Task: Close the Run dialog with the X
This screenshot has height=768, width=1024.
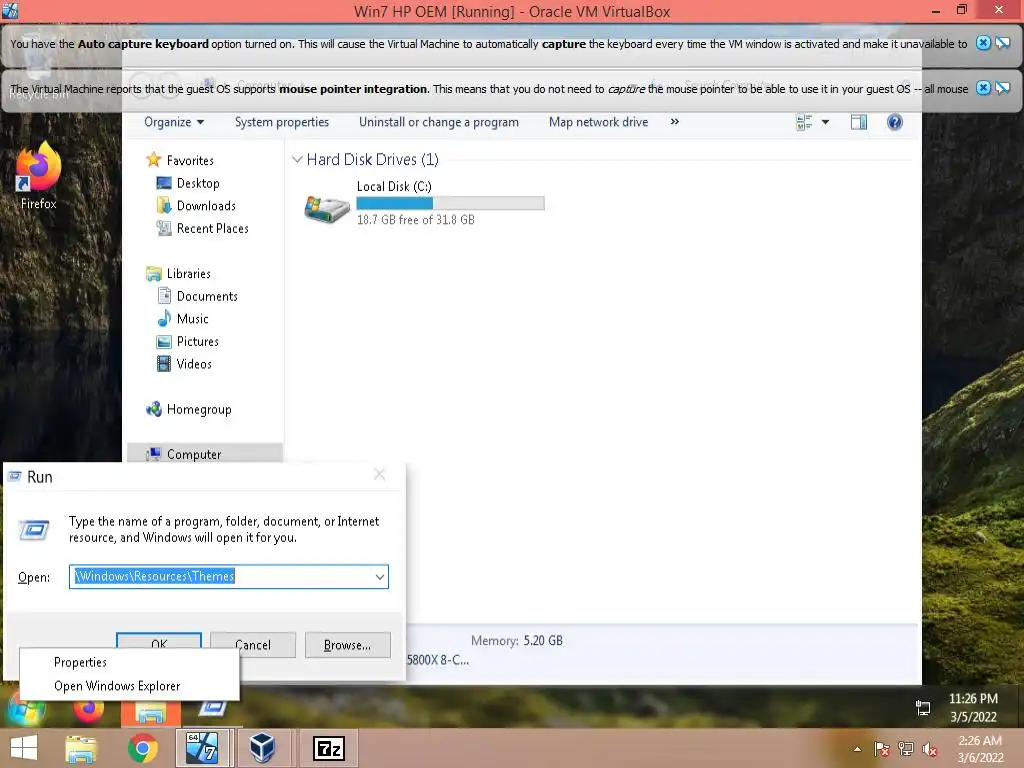Action: point(379,475)
